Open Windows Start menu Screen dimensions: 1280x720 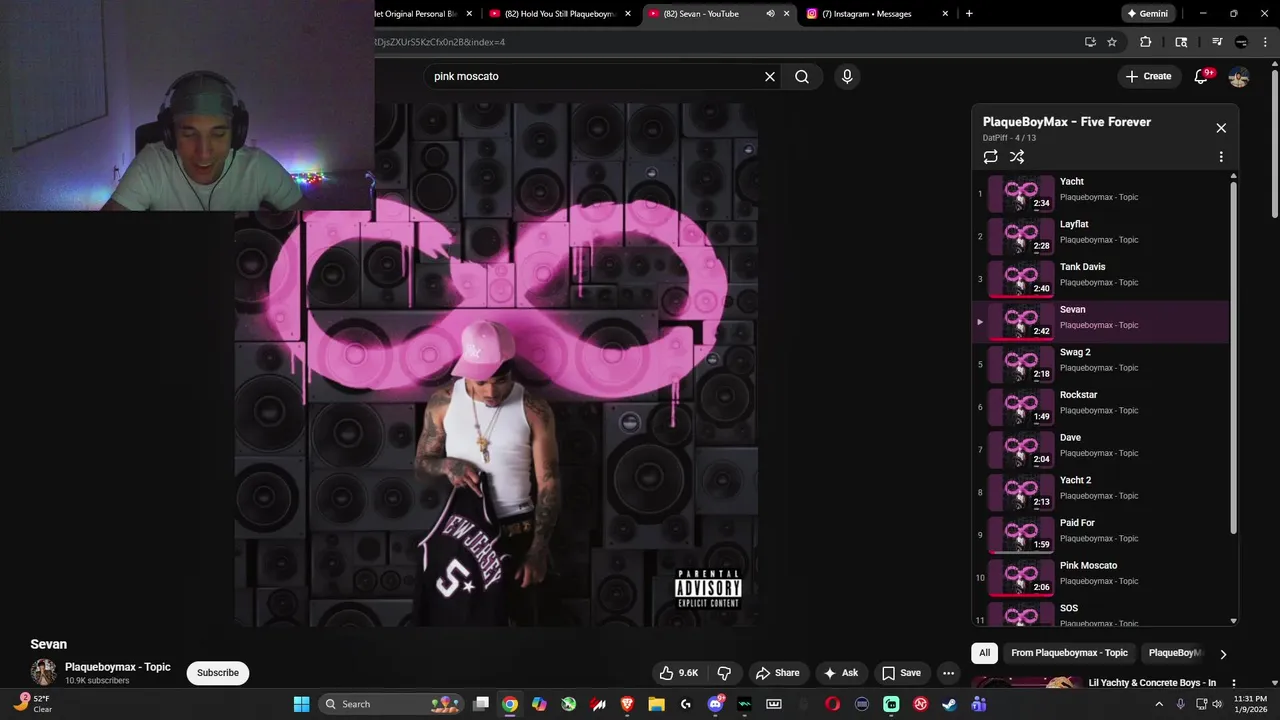[301, 704]
